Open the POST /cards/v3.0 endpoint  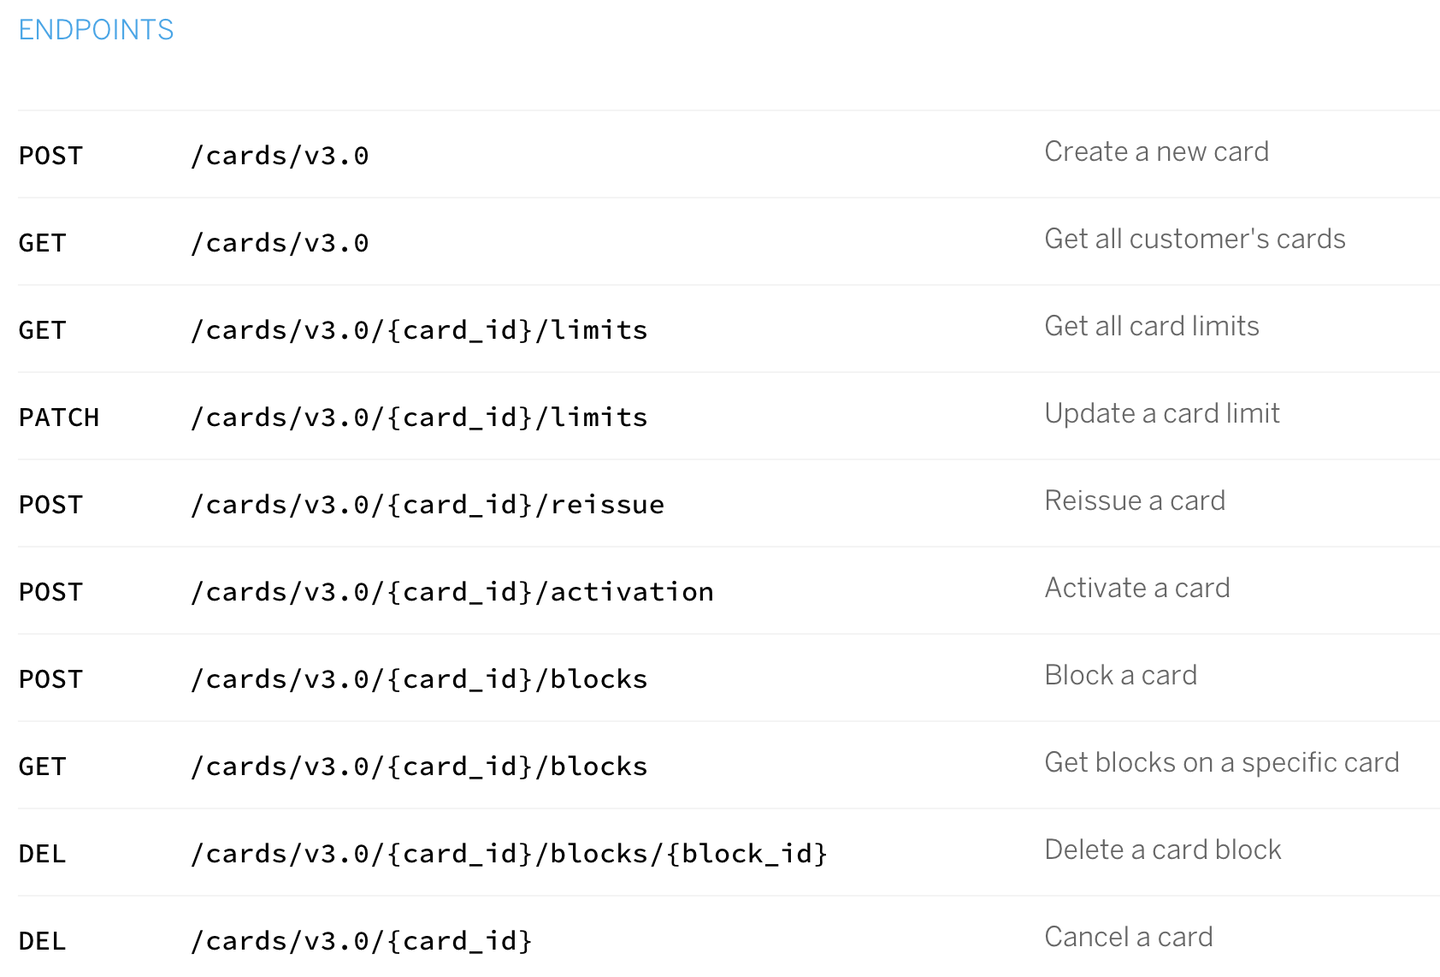point(279,156)
